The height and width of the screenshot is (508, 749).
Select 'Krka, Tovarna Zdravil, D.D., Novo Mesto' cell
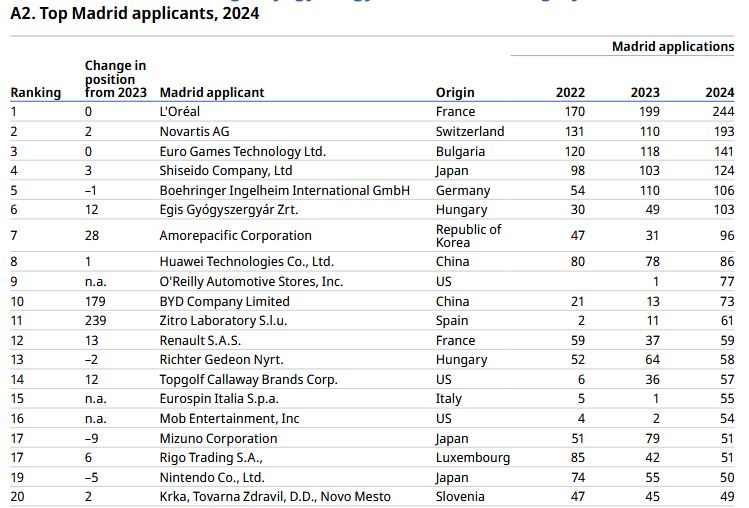[x=275, y=497]
